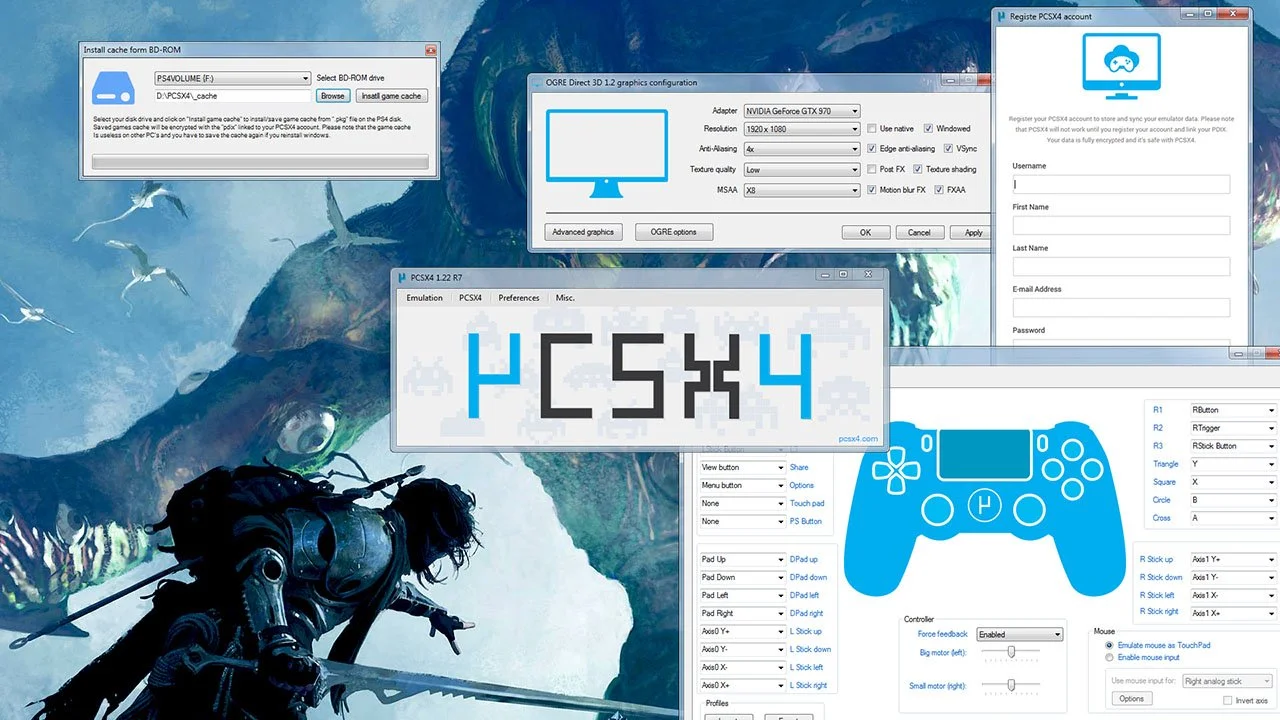1280x720 pixels.
Task: Open the Emulation menu
Action: (x=424, y=298)
